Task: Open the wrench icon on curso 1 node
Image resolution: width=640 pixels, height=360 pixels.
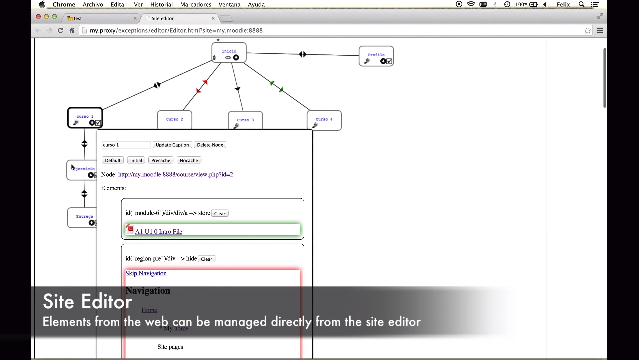Action: click(x=76, y=122)
